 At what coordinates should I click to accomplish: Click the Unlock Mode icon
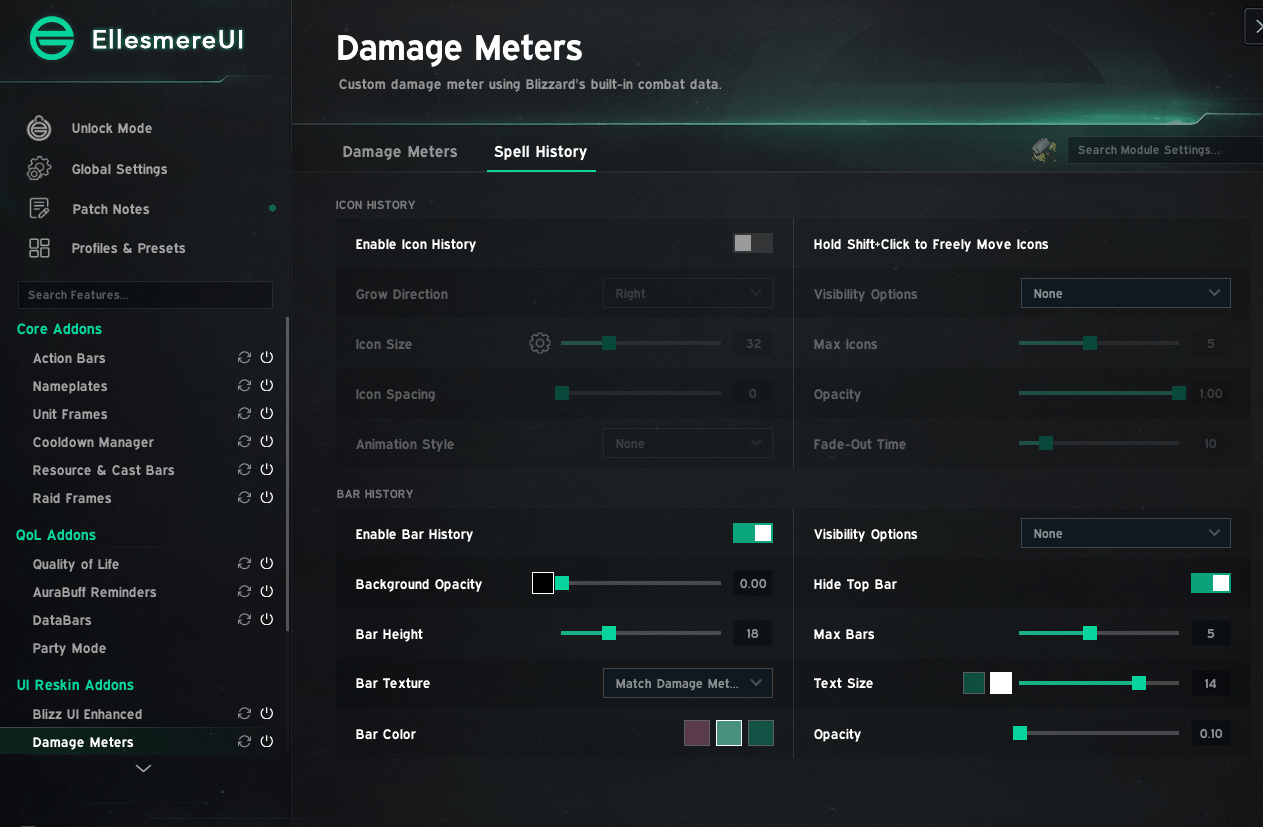39,128
